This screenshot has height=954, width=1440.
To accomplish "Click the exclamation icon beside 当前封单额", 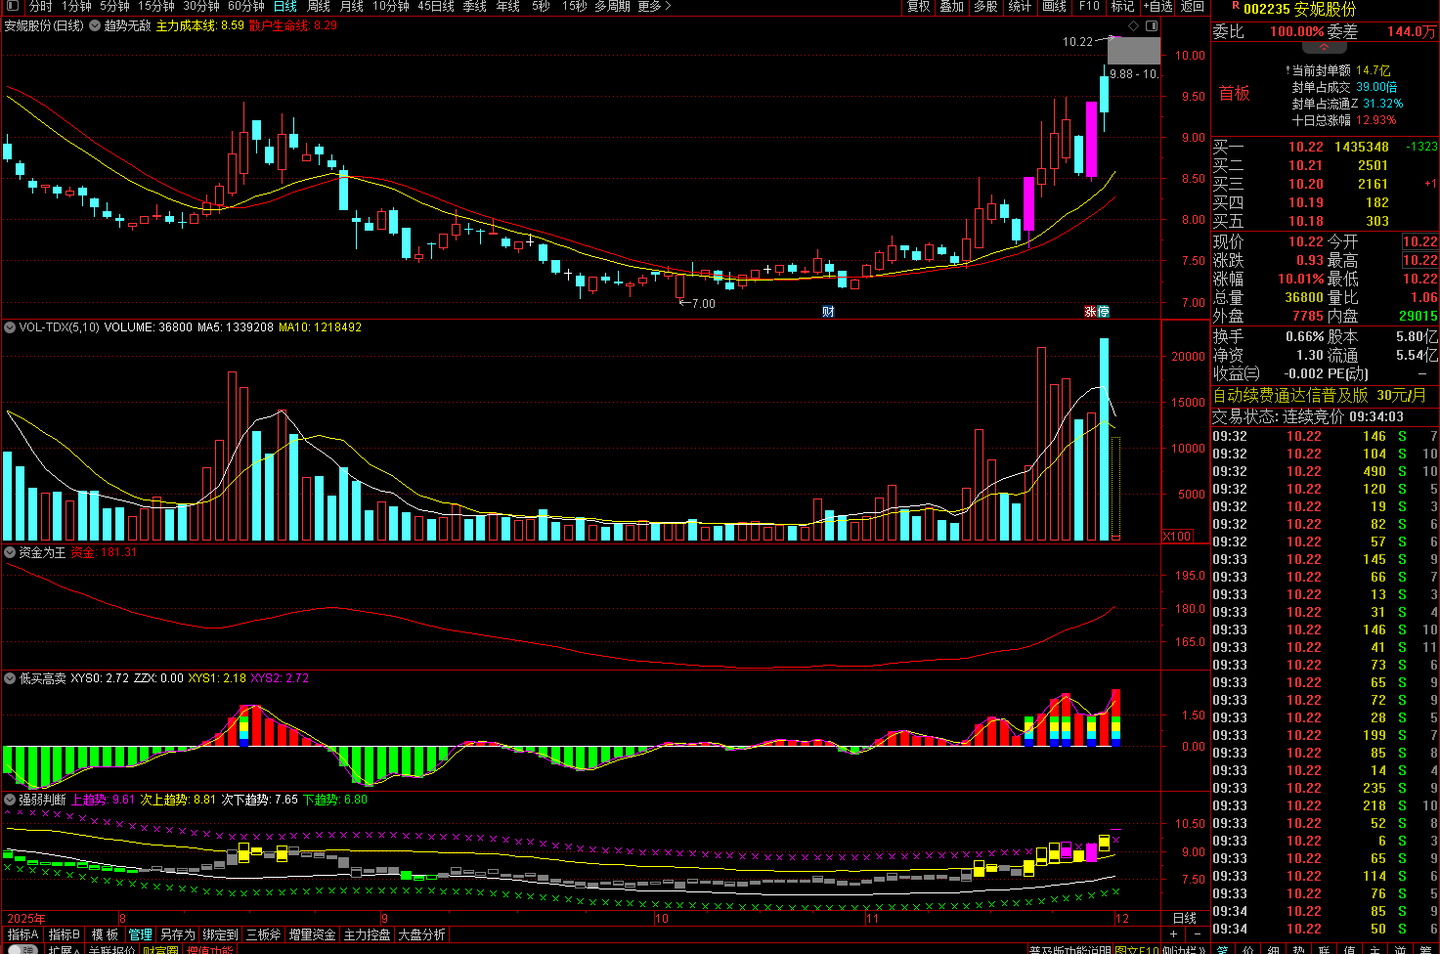I will tap(1287, 71).
